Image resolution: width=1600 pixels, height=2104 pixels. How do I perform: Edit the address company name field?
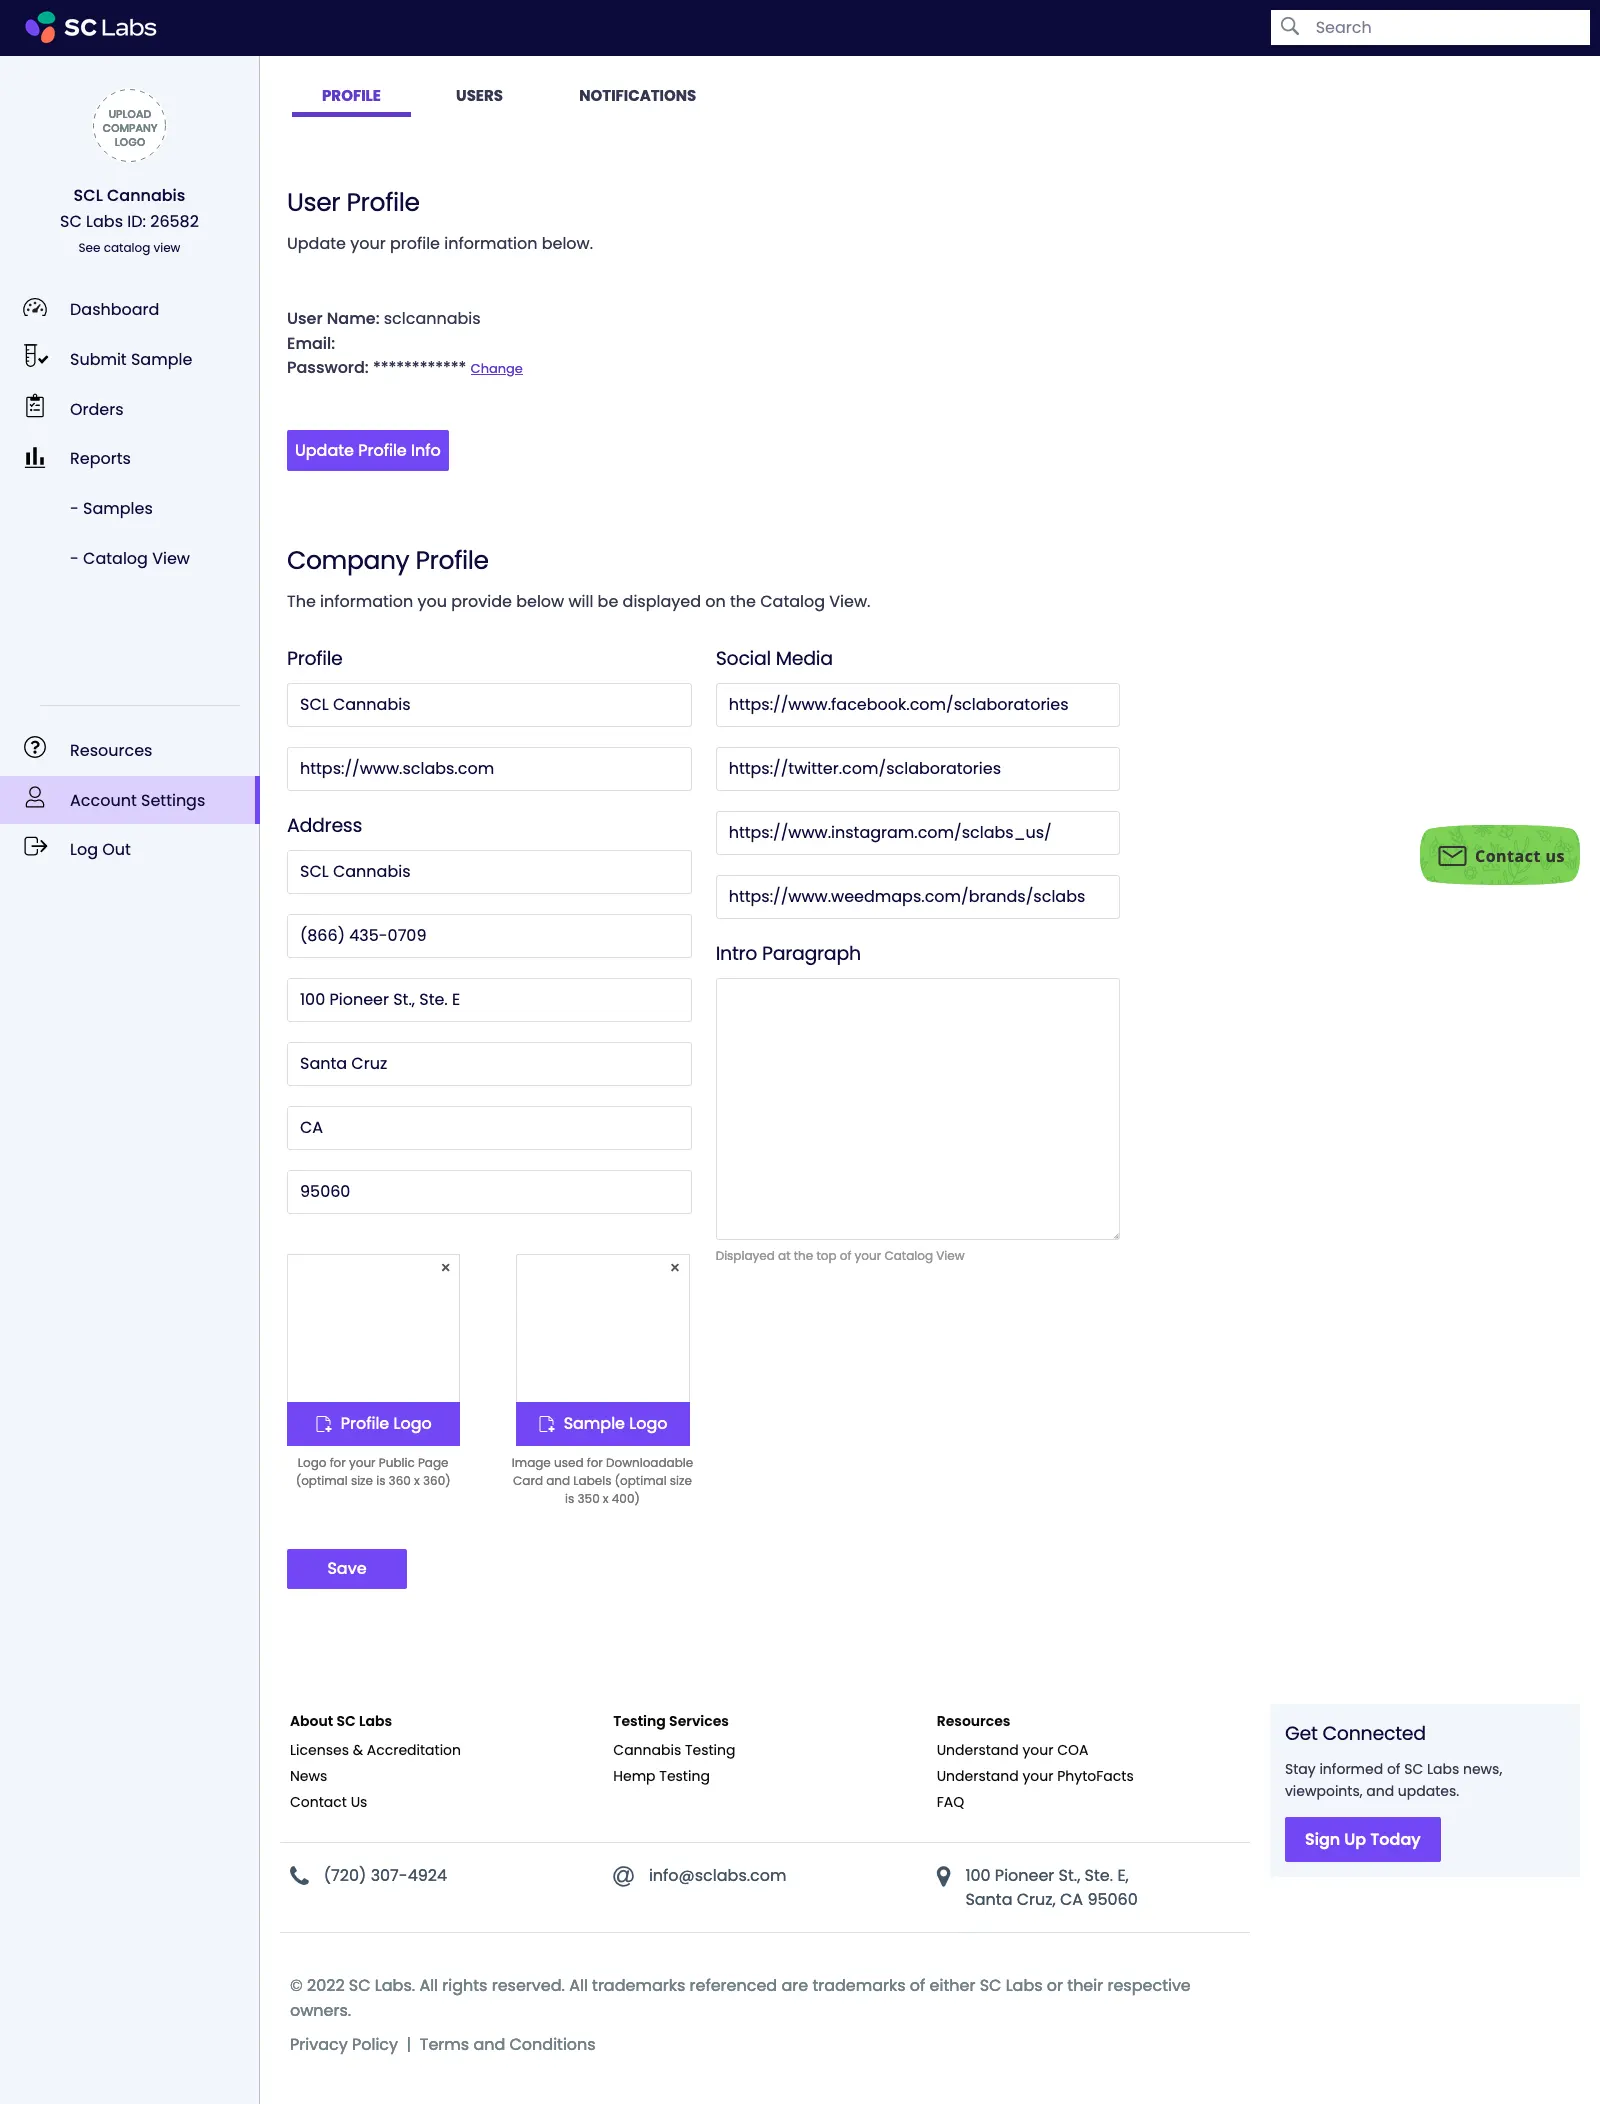(x=489, y=872)
